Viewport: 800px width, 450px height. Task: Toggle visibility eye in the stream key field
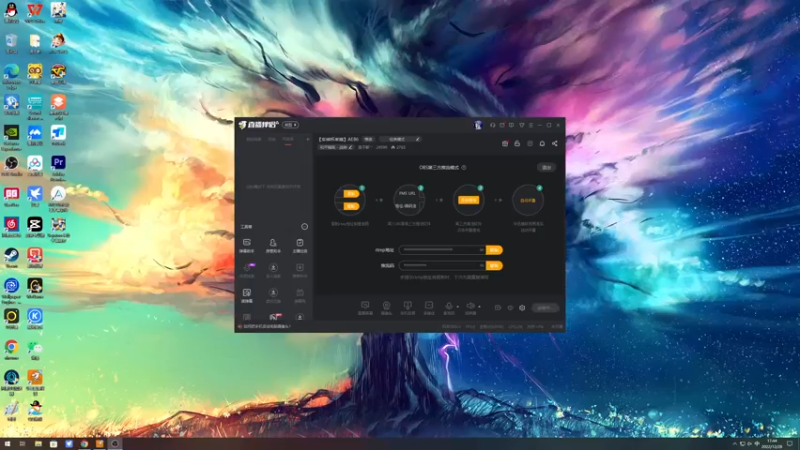click(x=481, y=266)
